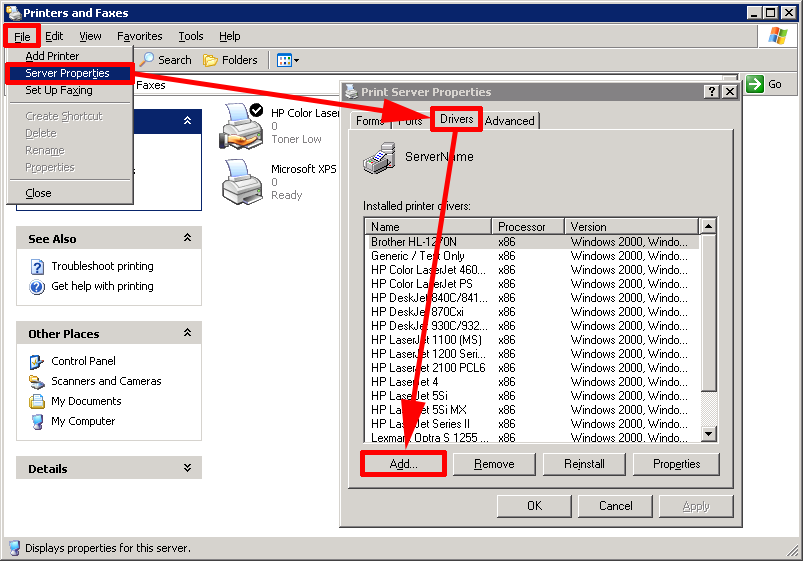803x561 pixels.
Task: Switch to the Forms tab
Action: click(370, 121)
